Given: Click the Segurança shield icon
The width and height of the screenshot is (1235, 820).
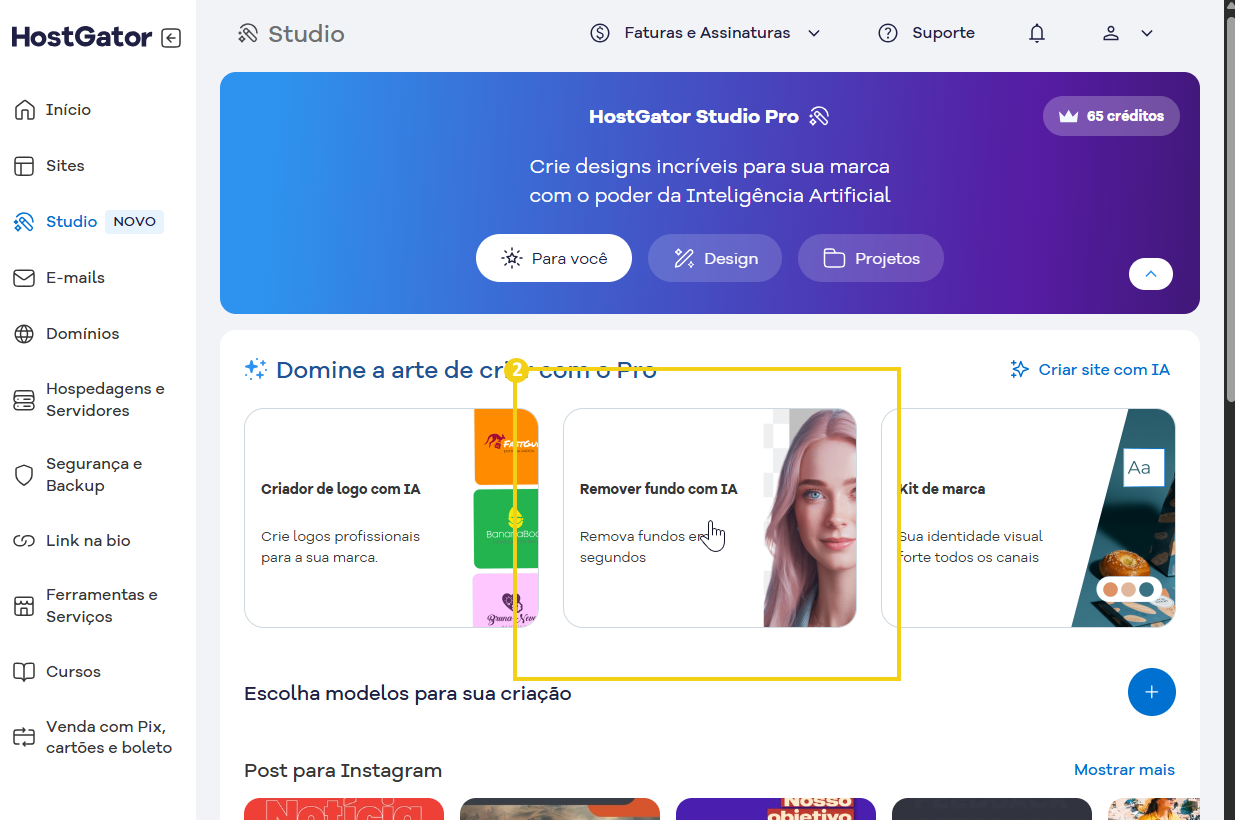Looking at the screenshot, I should coord(24,475).
